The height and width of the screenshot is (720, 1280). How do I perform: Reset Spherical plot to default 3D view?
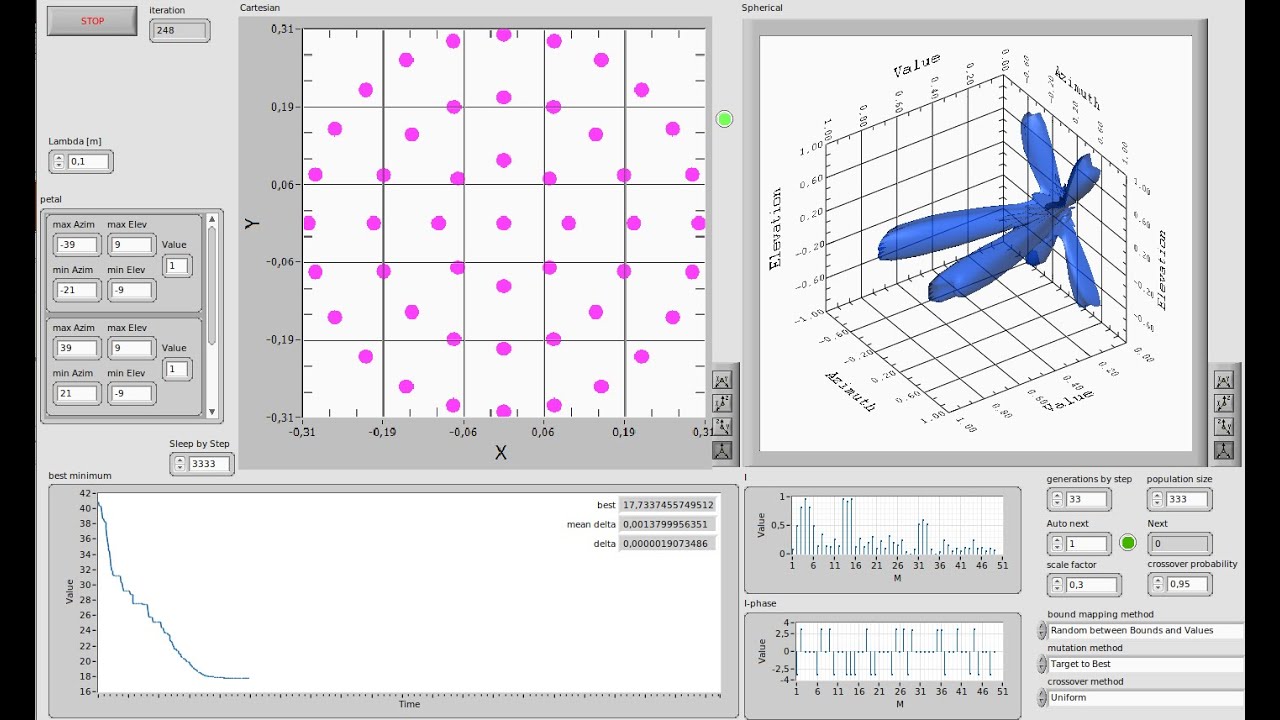tap(1224, 451)
